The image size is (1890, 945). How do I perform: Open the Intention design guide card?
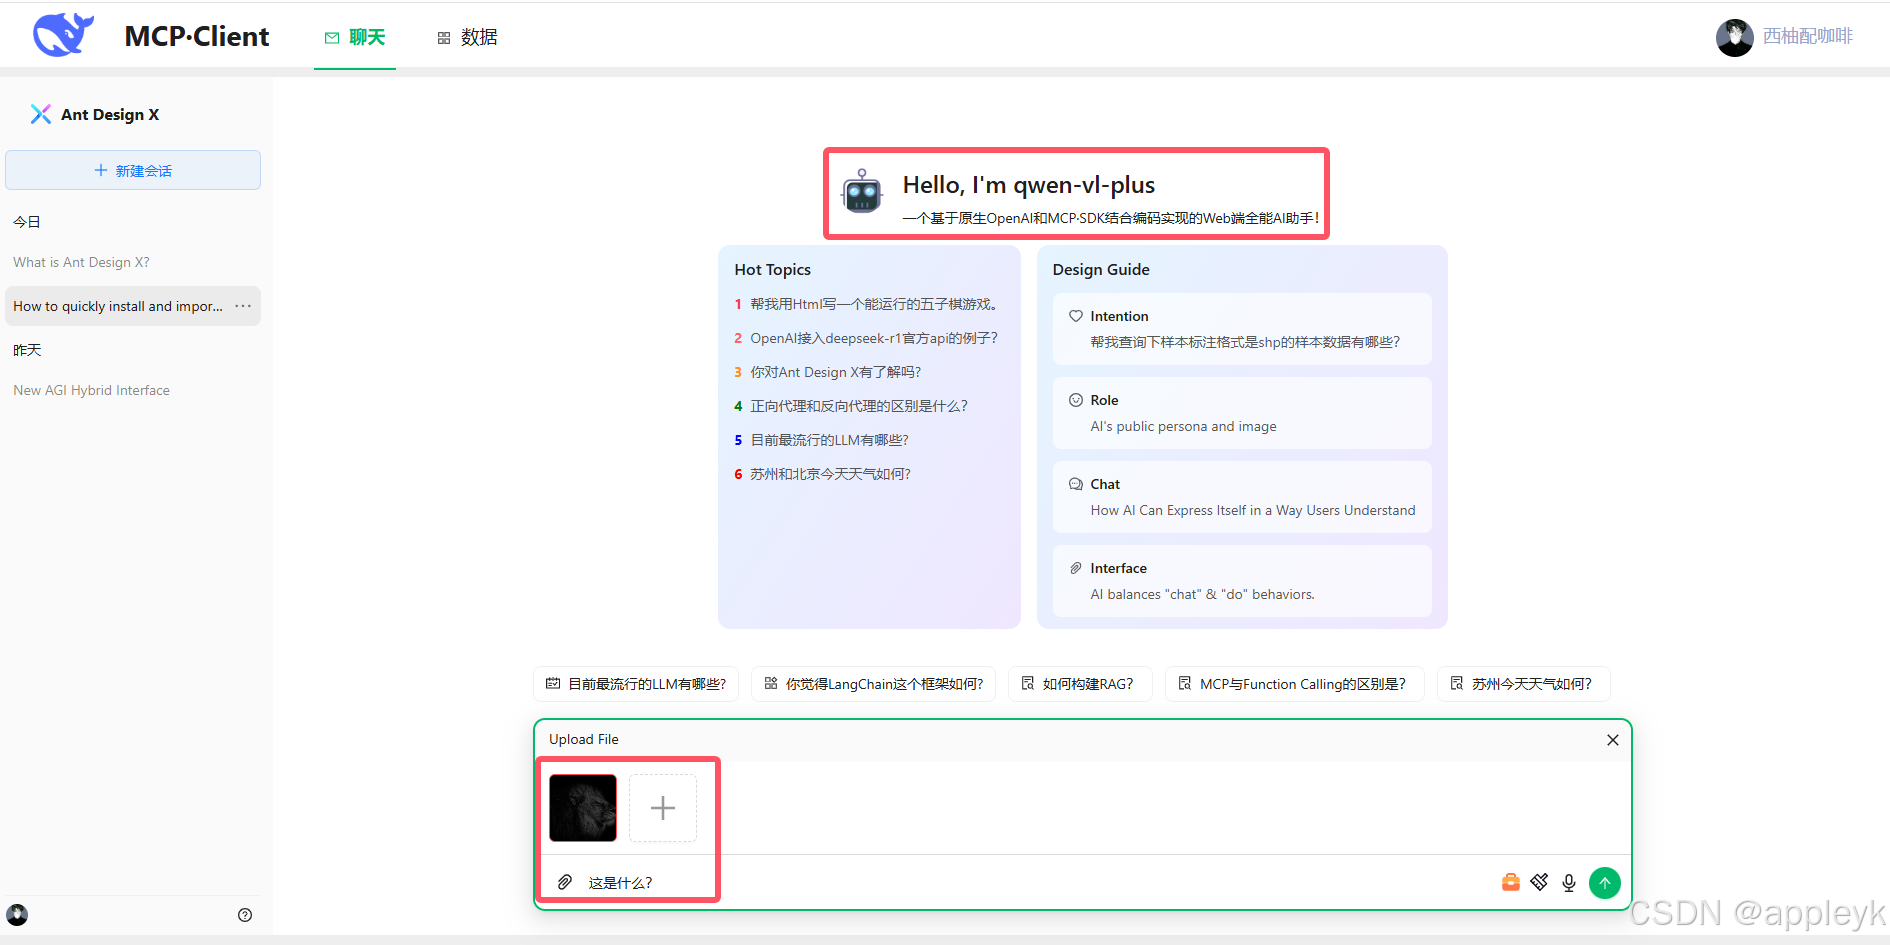tap(1242, 329)
